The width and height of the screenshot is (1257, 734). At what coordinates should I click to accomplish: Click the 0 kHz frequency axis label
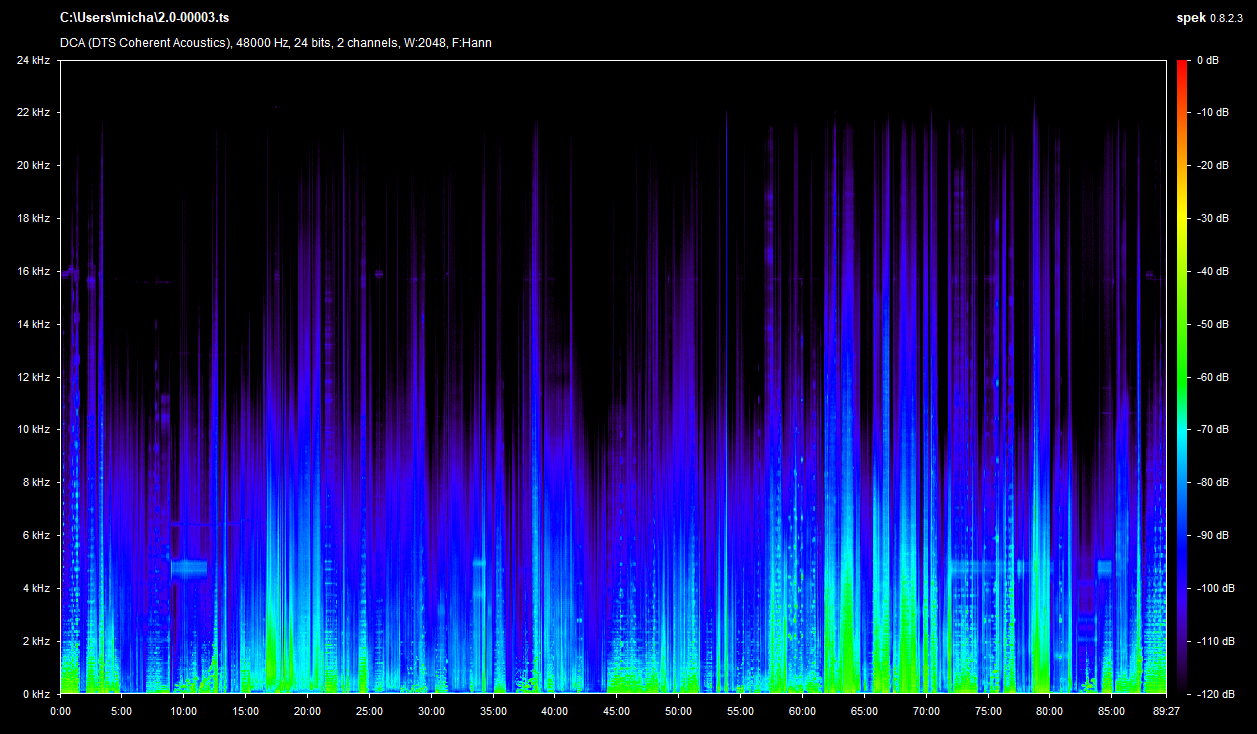36,693
